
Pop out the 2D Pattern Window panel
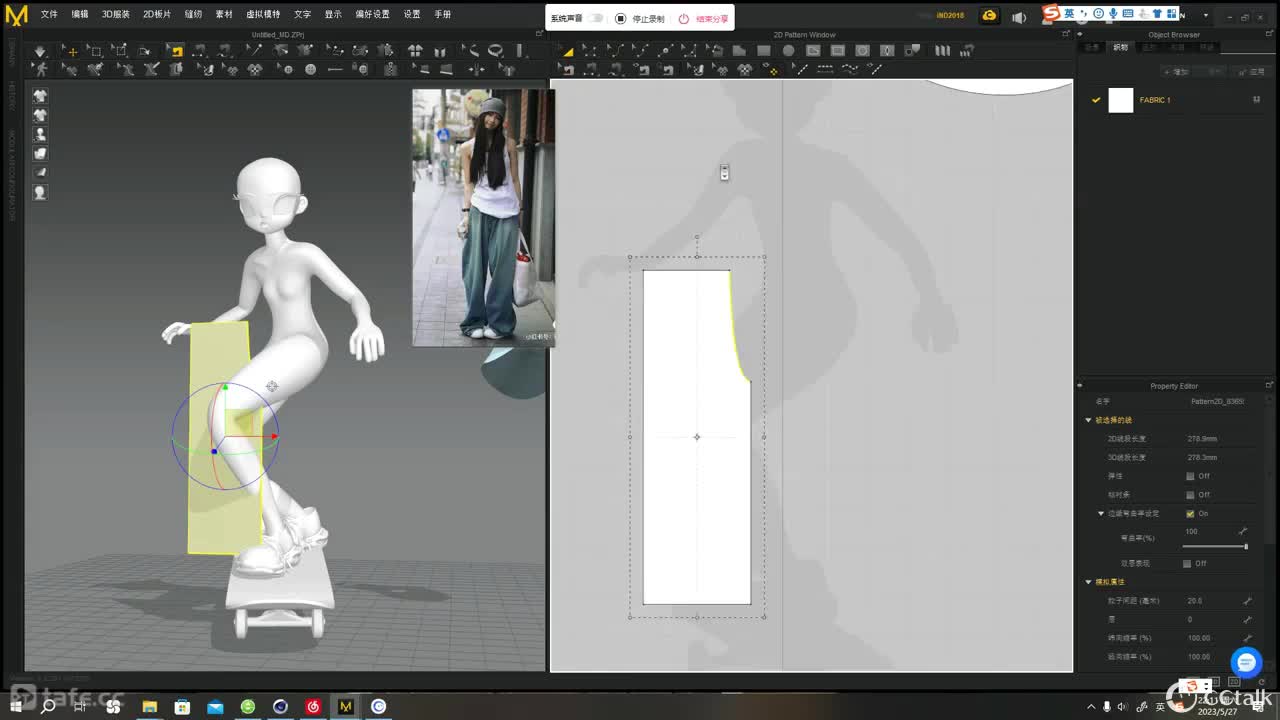coord(1064,34)
